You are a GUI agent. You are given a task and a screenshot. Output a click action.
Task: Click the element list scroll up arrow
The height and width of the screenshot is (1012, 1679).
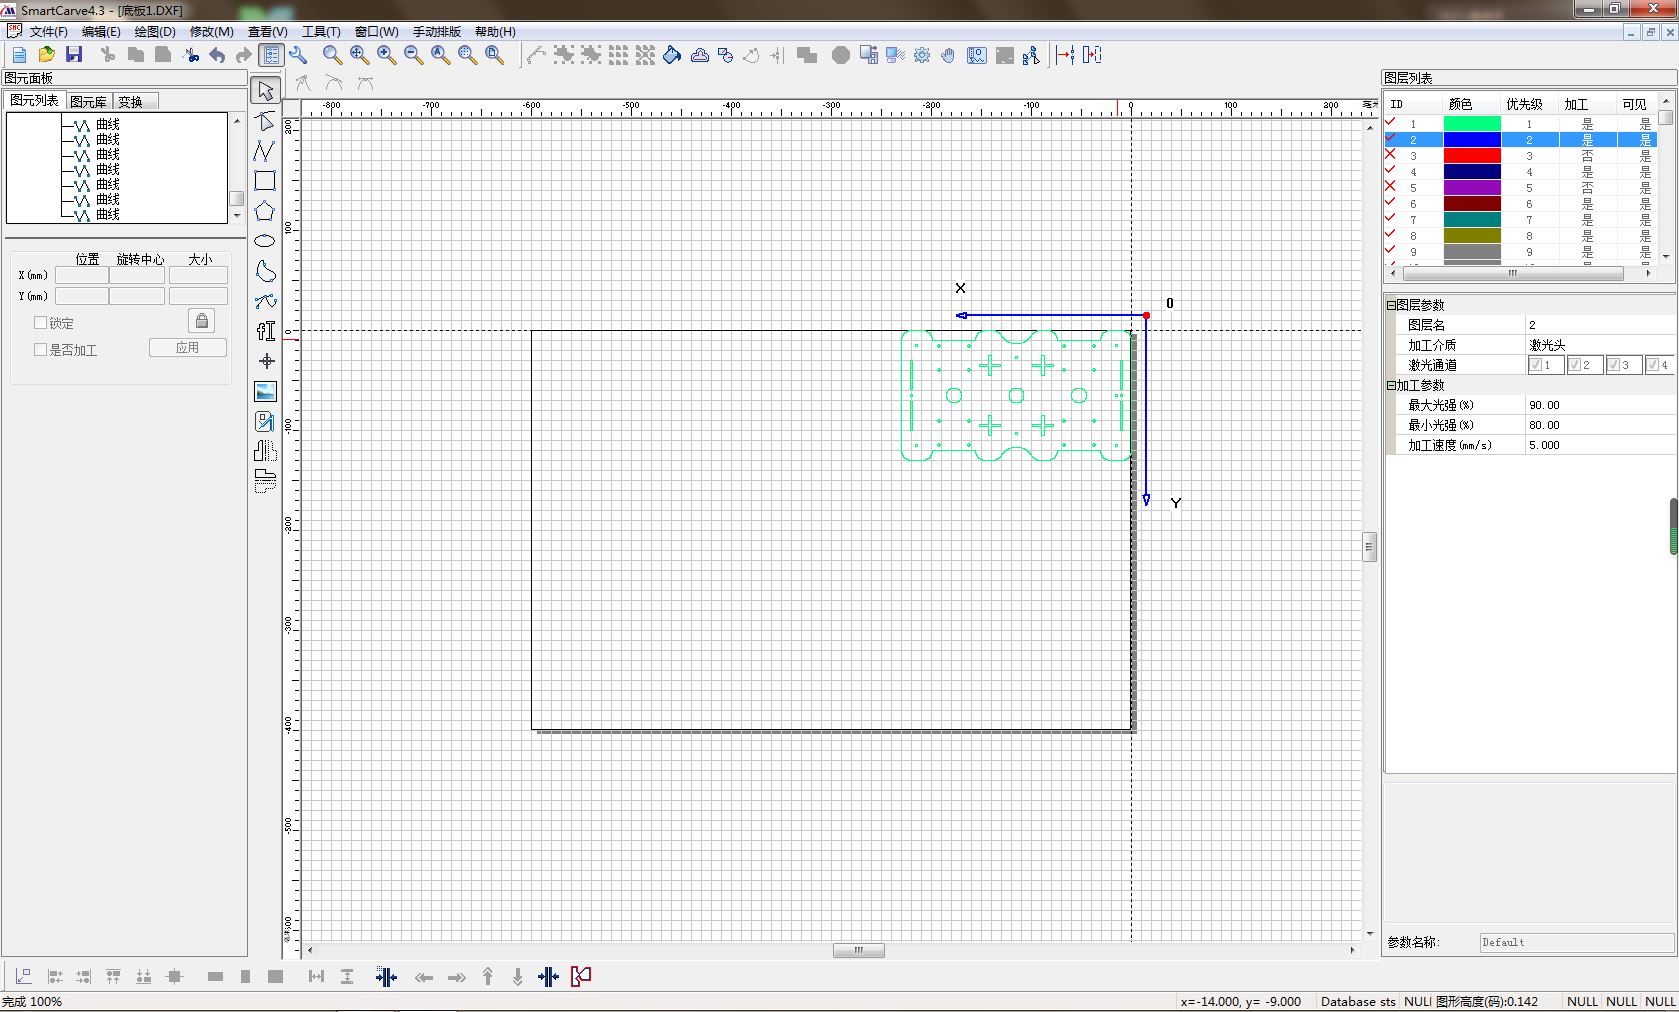[237, 120]
